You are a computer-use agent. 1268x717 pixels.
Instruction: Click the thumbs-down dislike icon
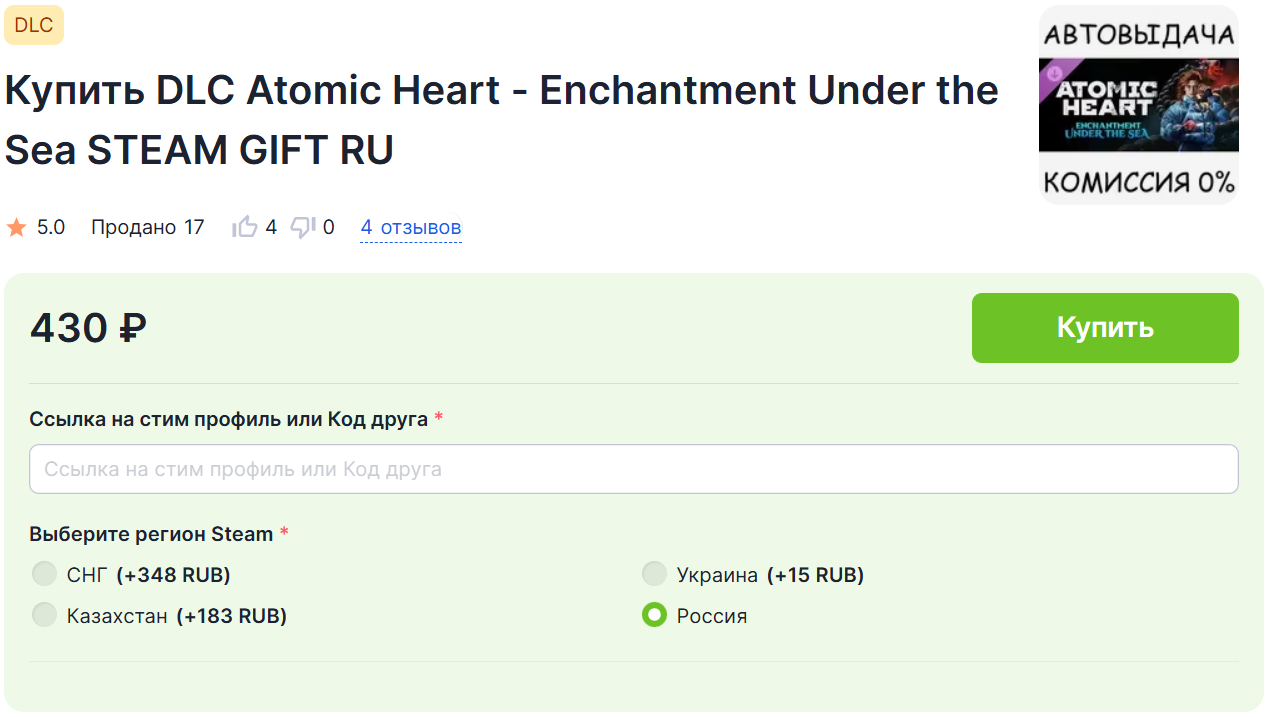point(303,228)
